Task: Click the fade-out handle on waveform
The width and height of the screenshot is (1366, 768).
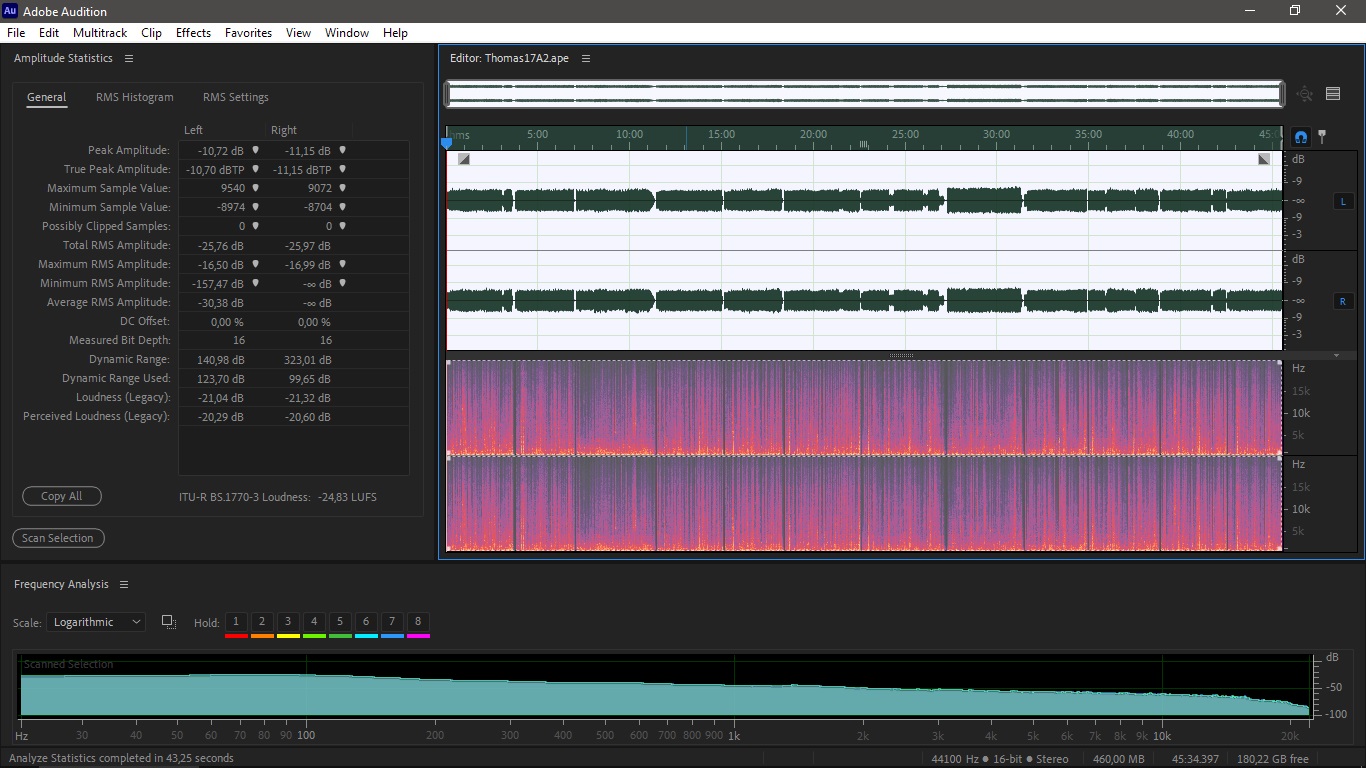Action: click(x=1264, y=159)
